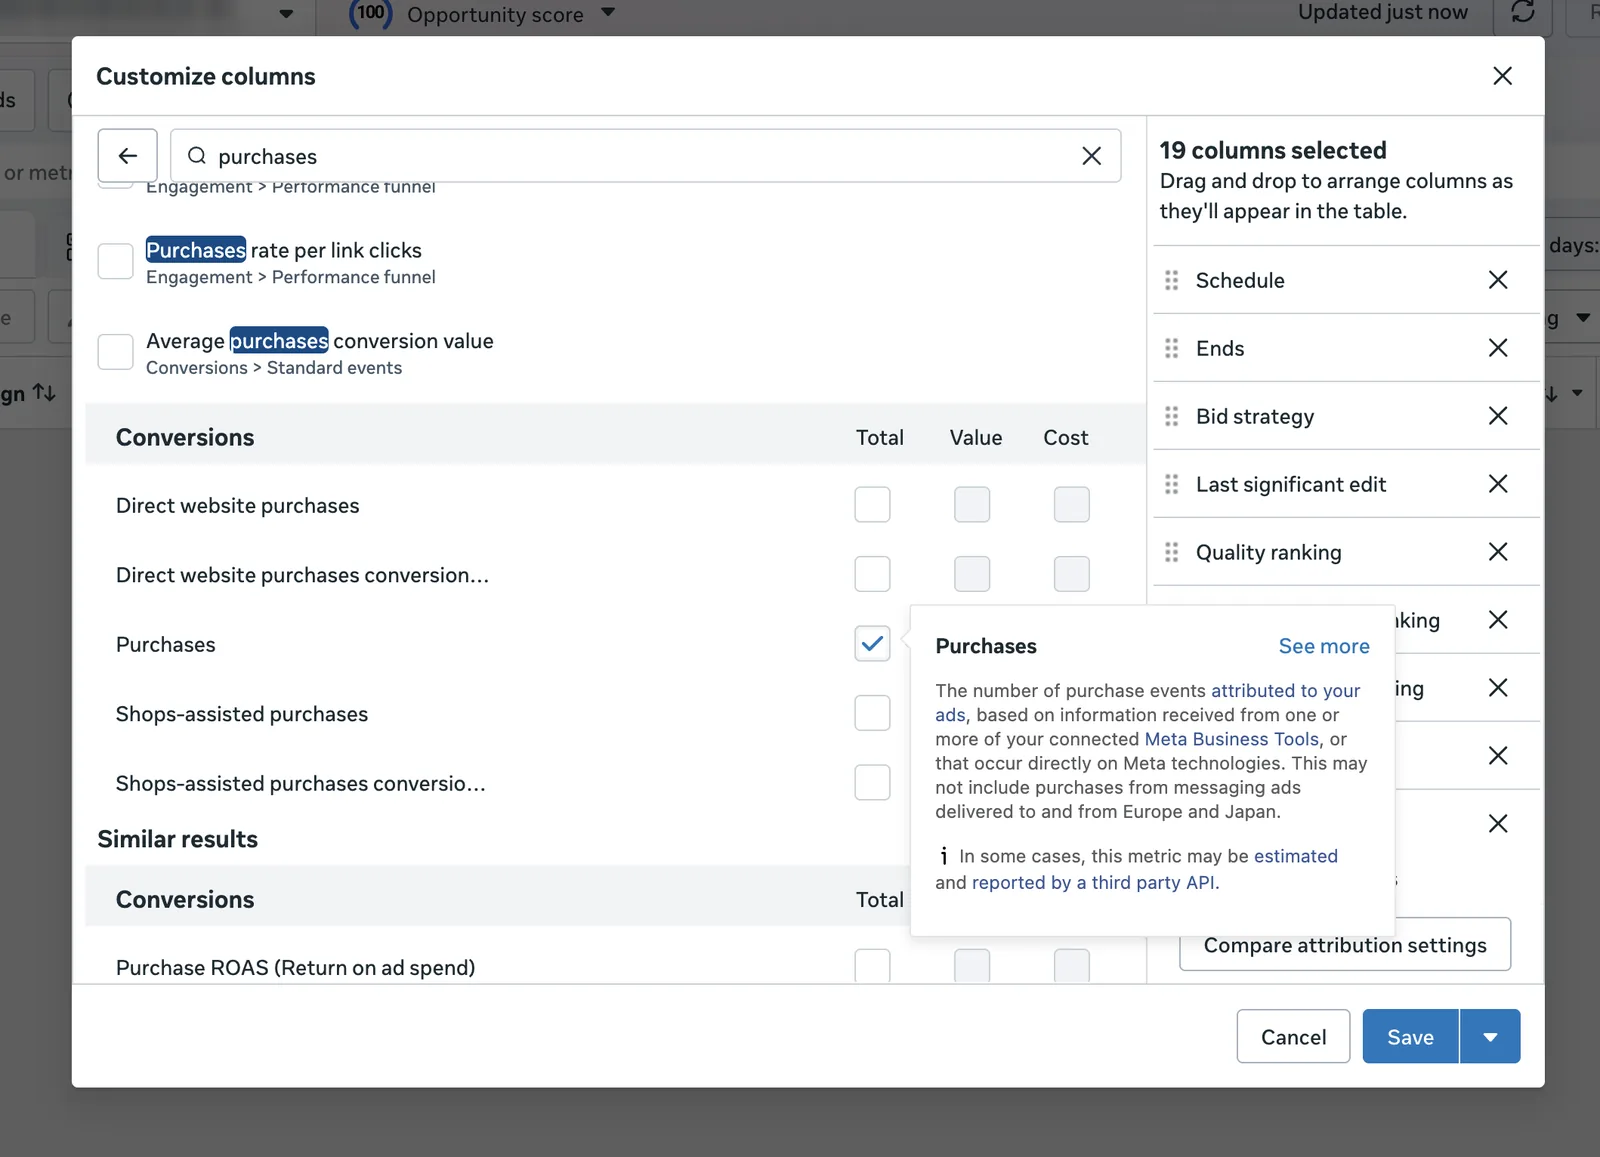The image size is (1600, 1157).
Task: Click Compare attribution settings button
Action: click(1345, 945)
